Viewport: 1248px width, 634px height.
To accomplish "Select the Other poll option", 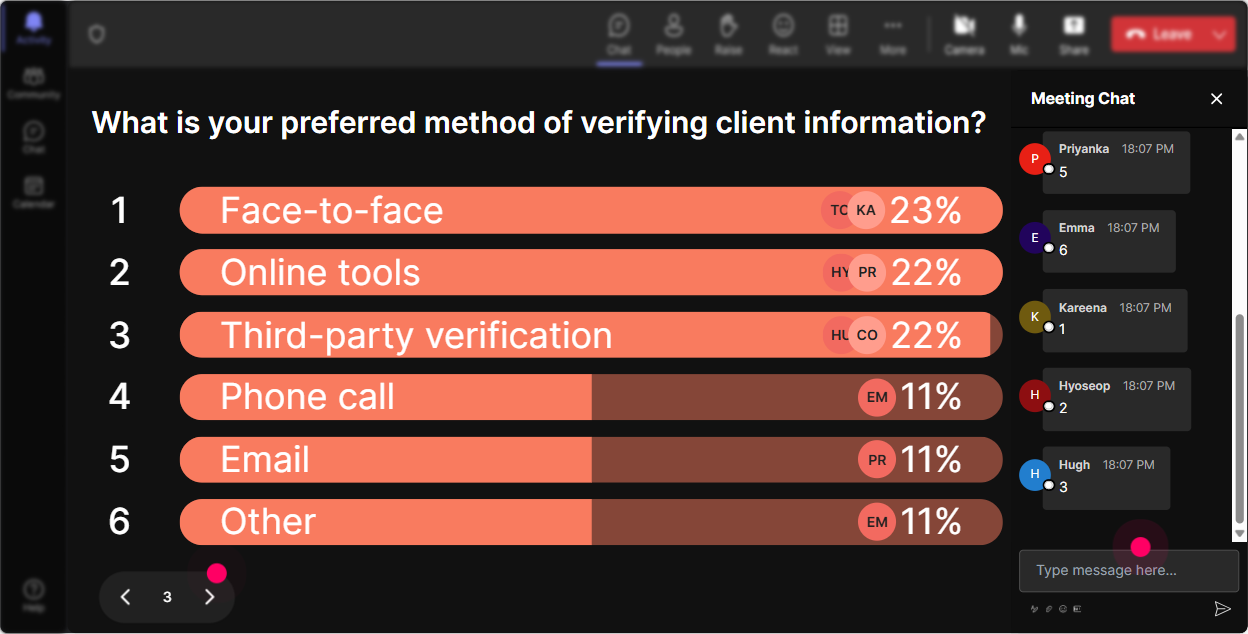I will click(x=591, y=521).
